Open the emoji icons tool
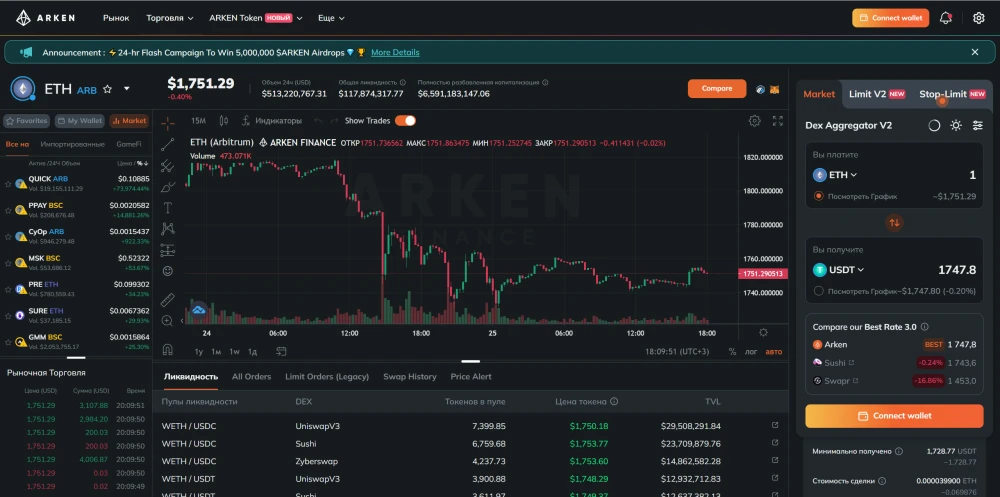The width and height of the screenshot is (1000, 497). click(x=168, y=271)
